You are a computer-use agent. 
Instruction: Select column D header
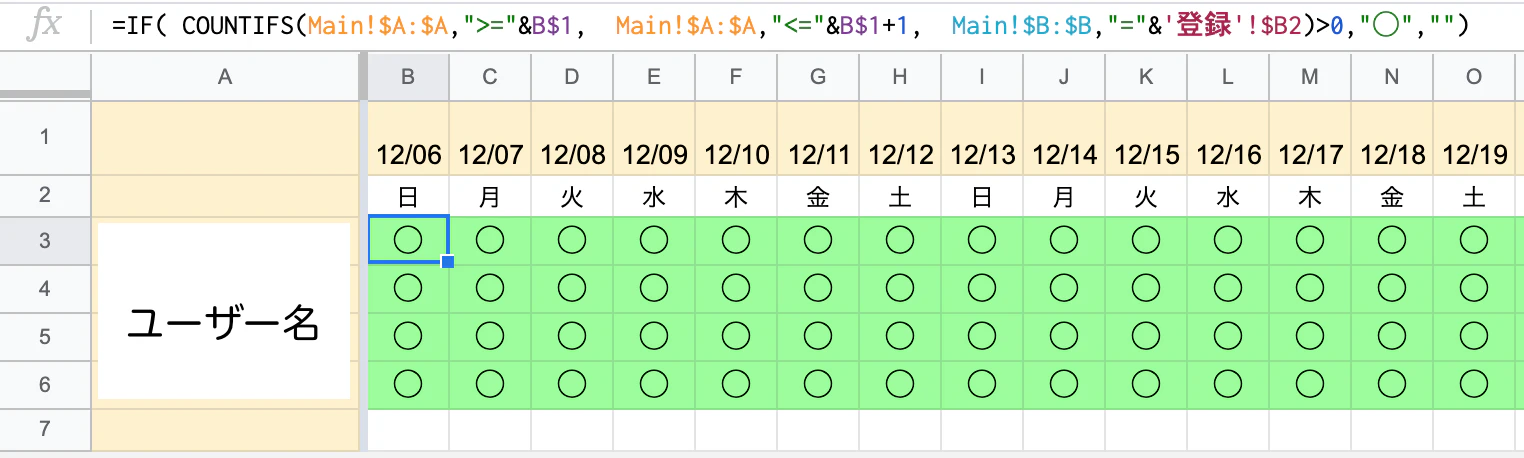pyautogui.click(x=572, y=76)
